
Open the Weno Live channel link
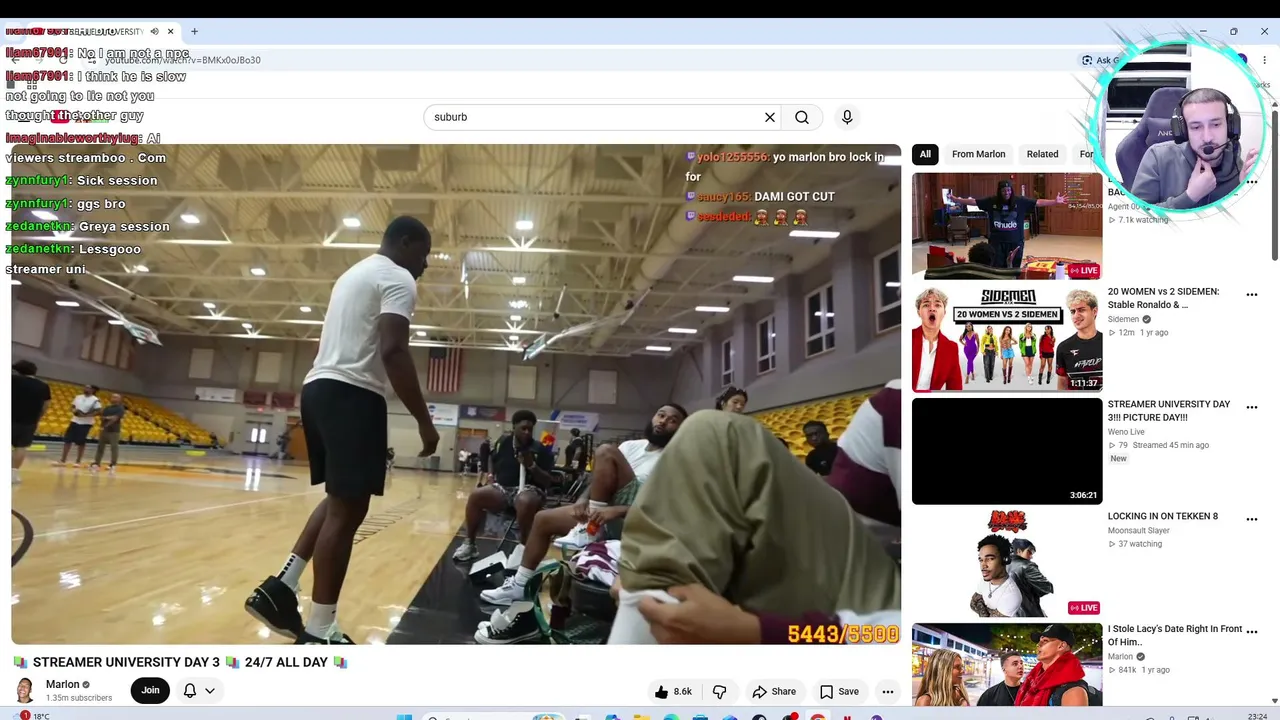point(1126,432)
